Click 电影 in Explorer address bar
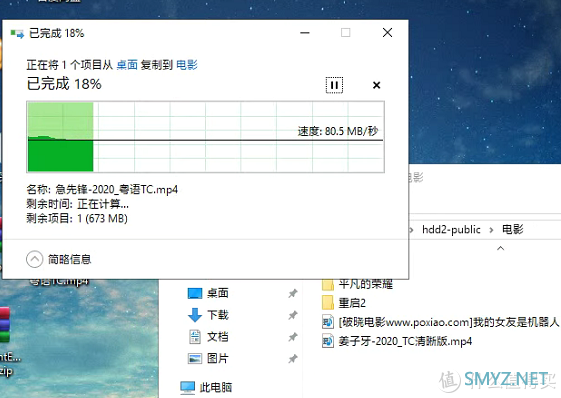Screen dimensions: 561x398 513,229
